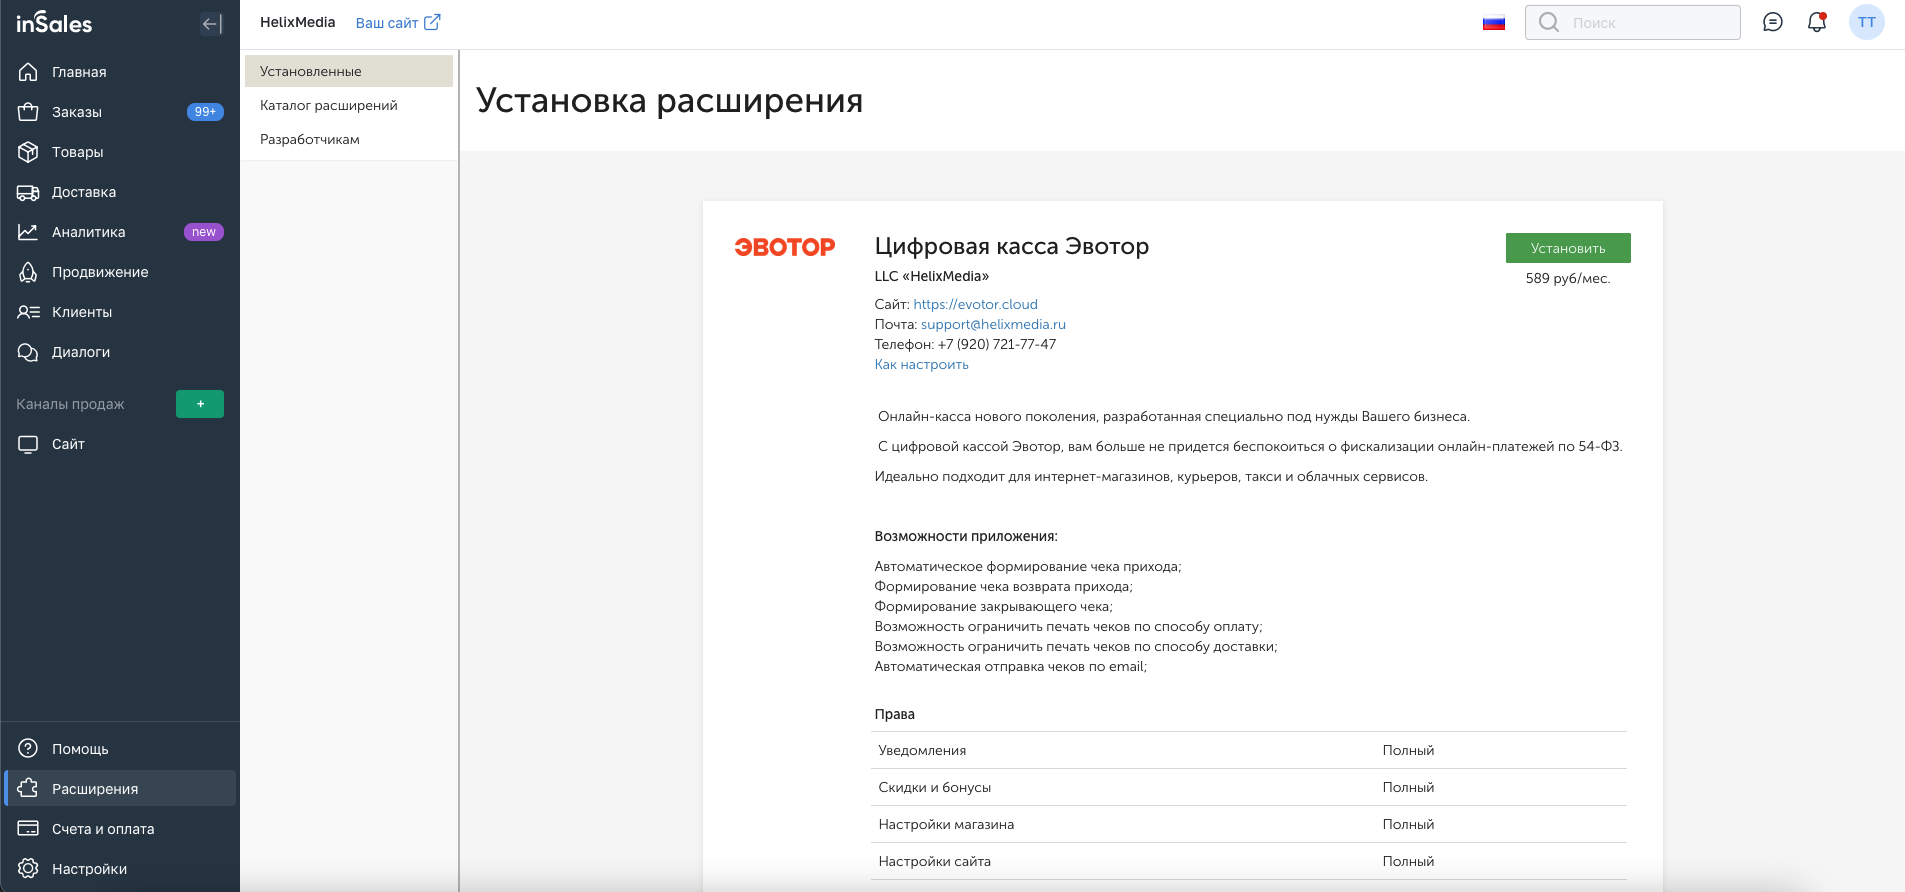
Task: Open the Аналитика menu item
Action: (120, 232)
